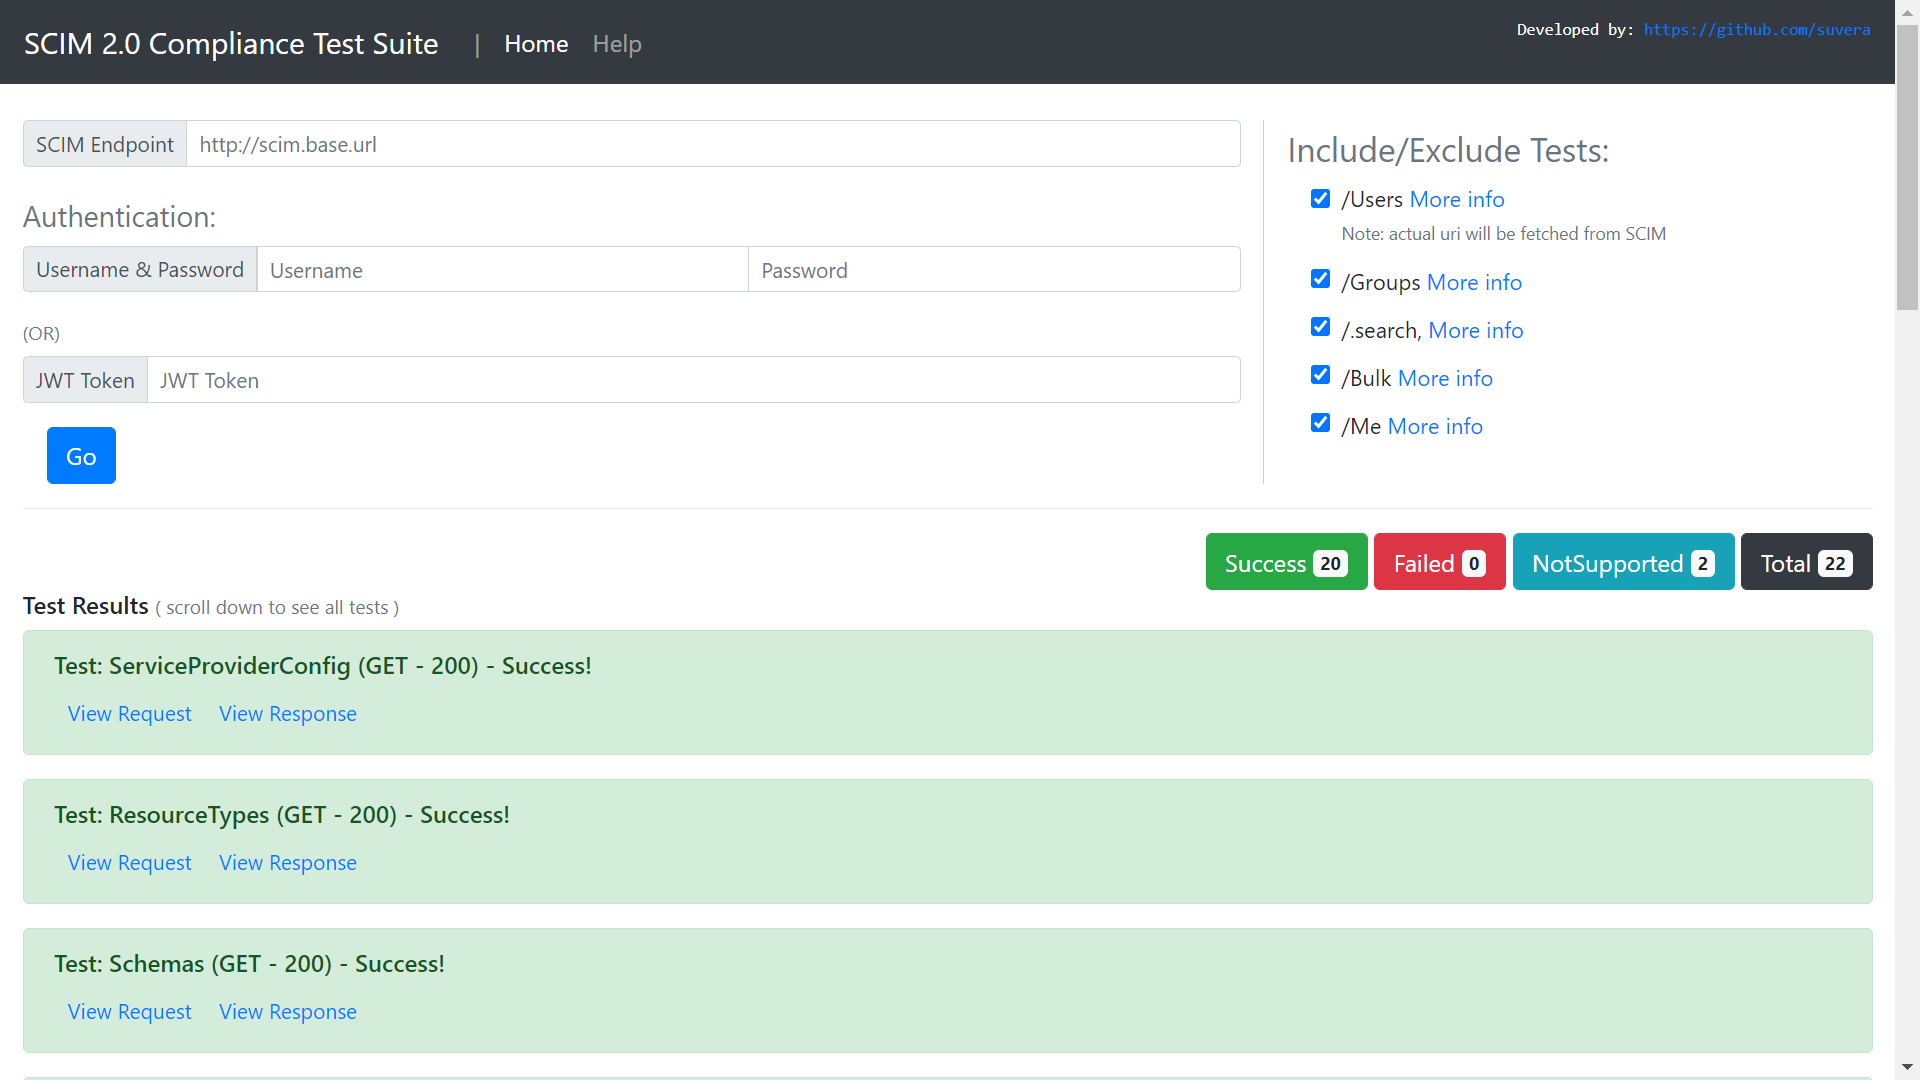The width and height of the screenshot is (1920, 1080).
Task: Uncheck the /Bulk test option
Action: (x=1320, y=374)
